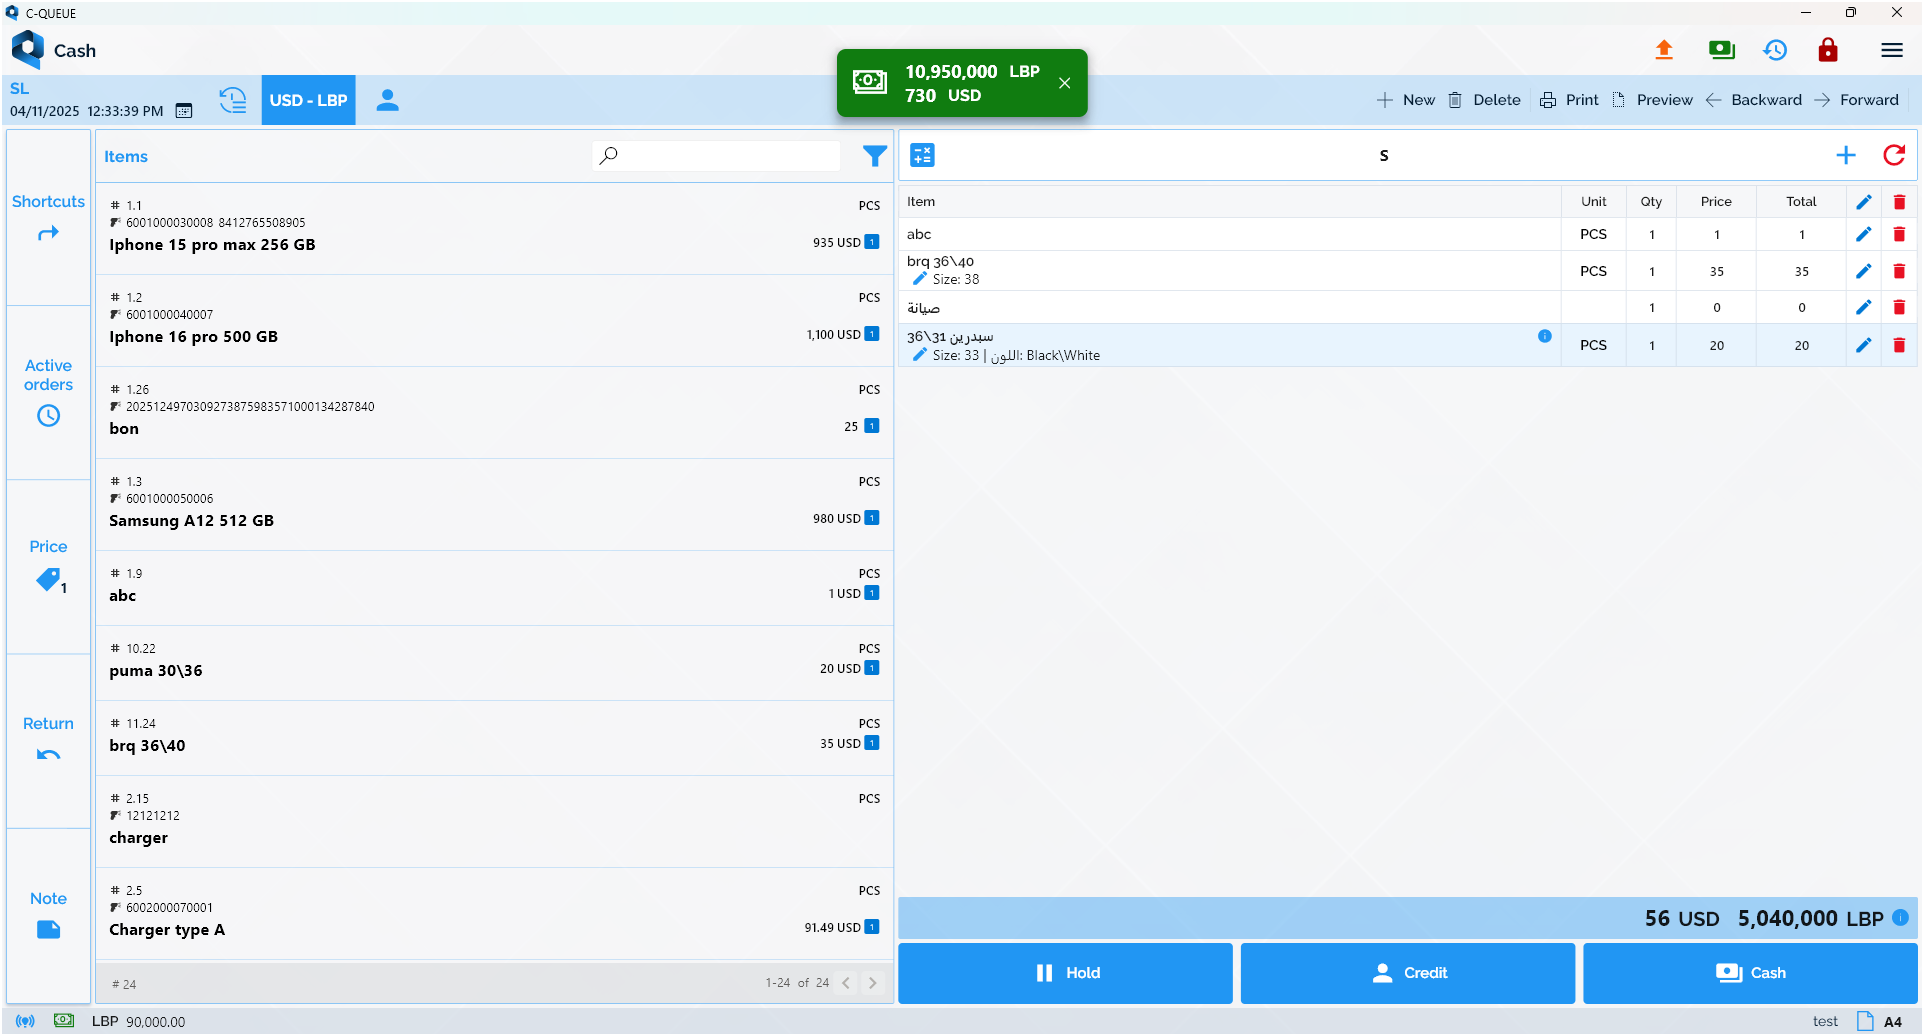Image resolution: width=1924 pixels, height=1036 pixels.
Task: Edit the abc order line
Action: coord(1863,234)
